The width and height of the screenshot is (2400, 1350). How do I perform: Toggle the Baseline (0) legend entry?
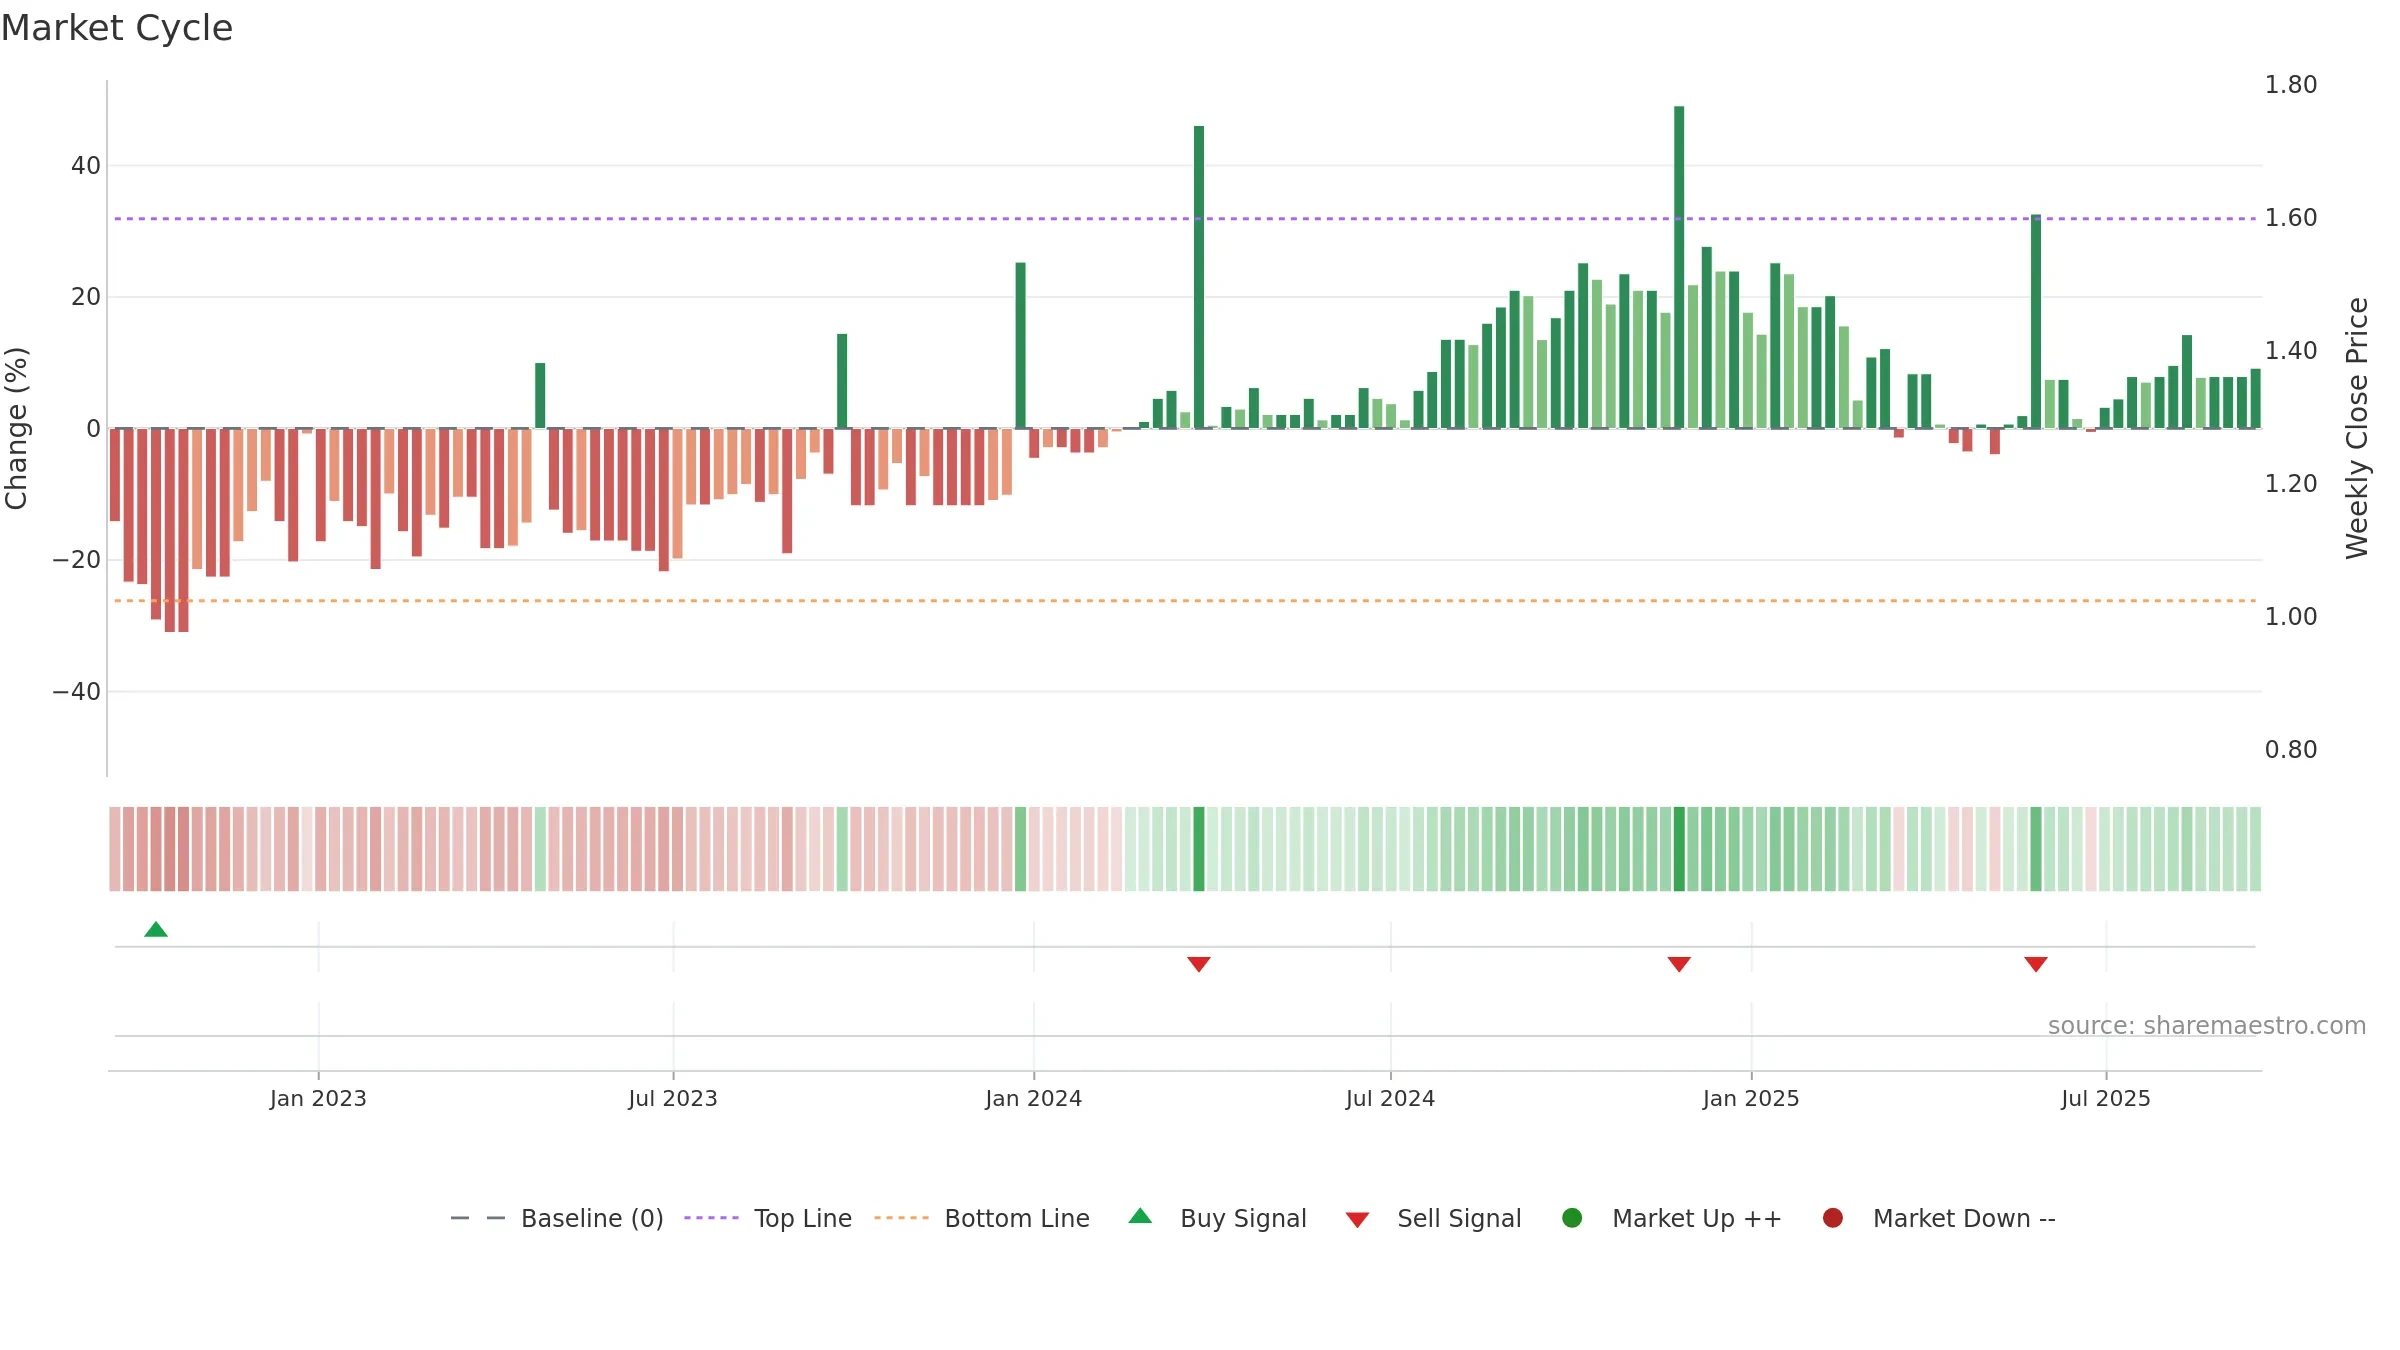click(557, 1218)
